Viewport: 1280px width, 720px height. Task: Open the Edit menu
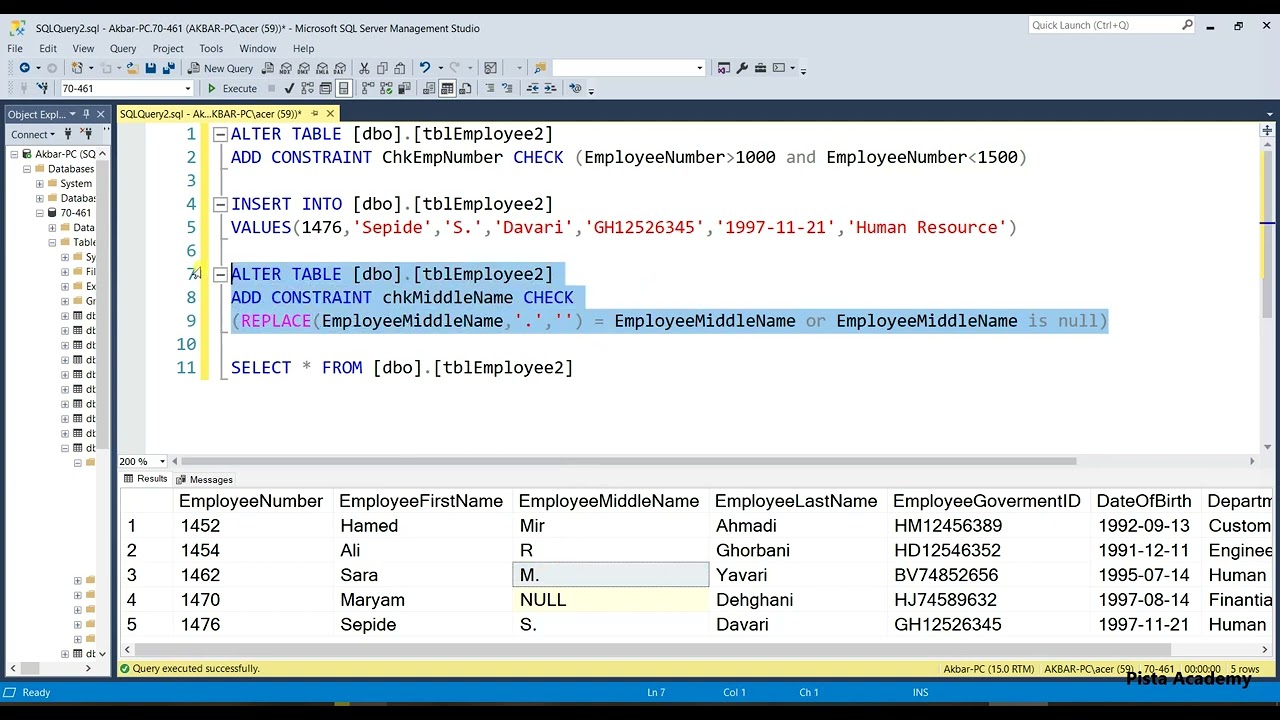49,48
